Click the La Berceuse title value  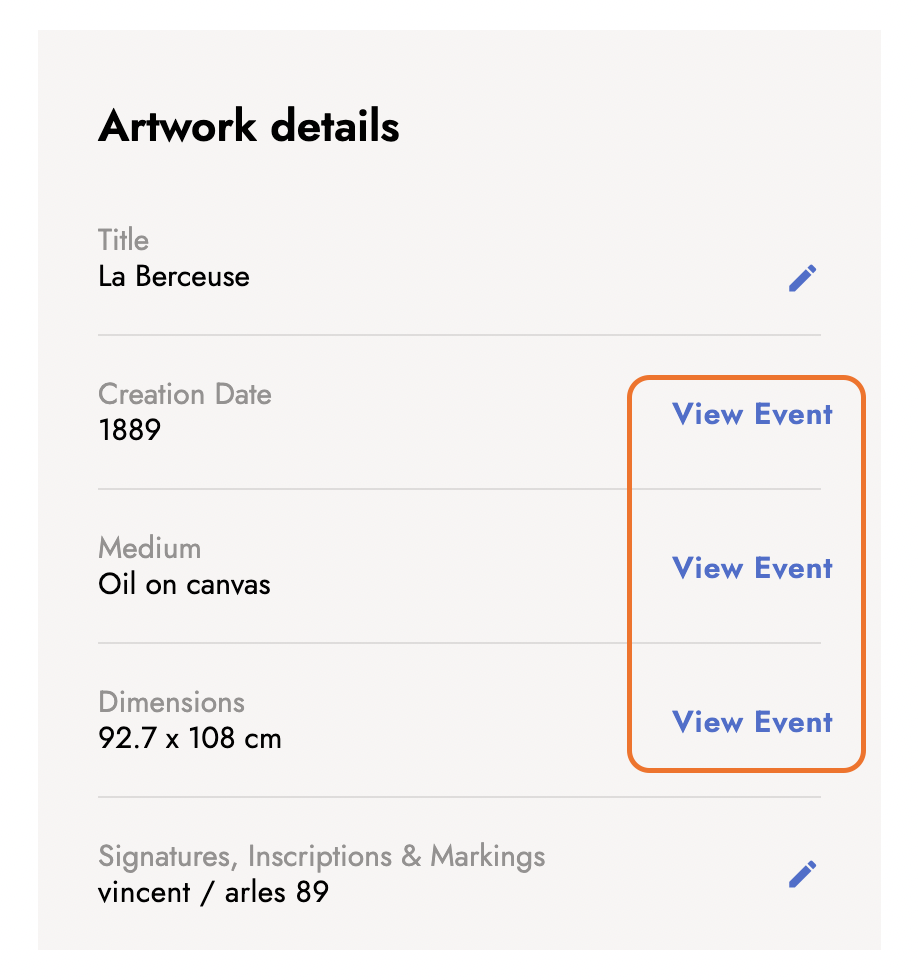pos(174,276)
